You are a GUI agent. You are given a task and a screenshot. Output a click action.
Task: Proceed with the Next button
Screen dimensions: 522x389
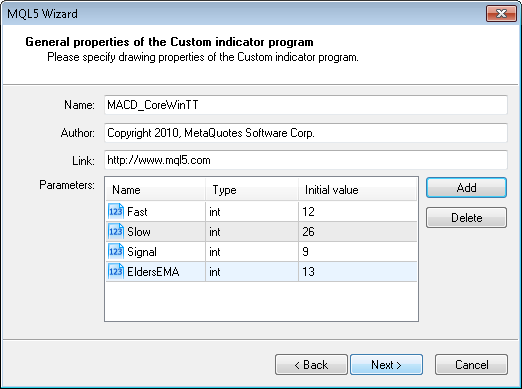386,365
